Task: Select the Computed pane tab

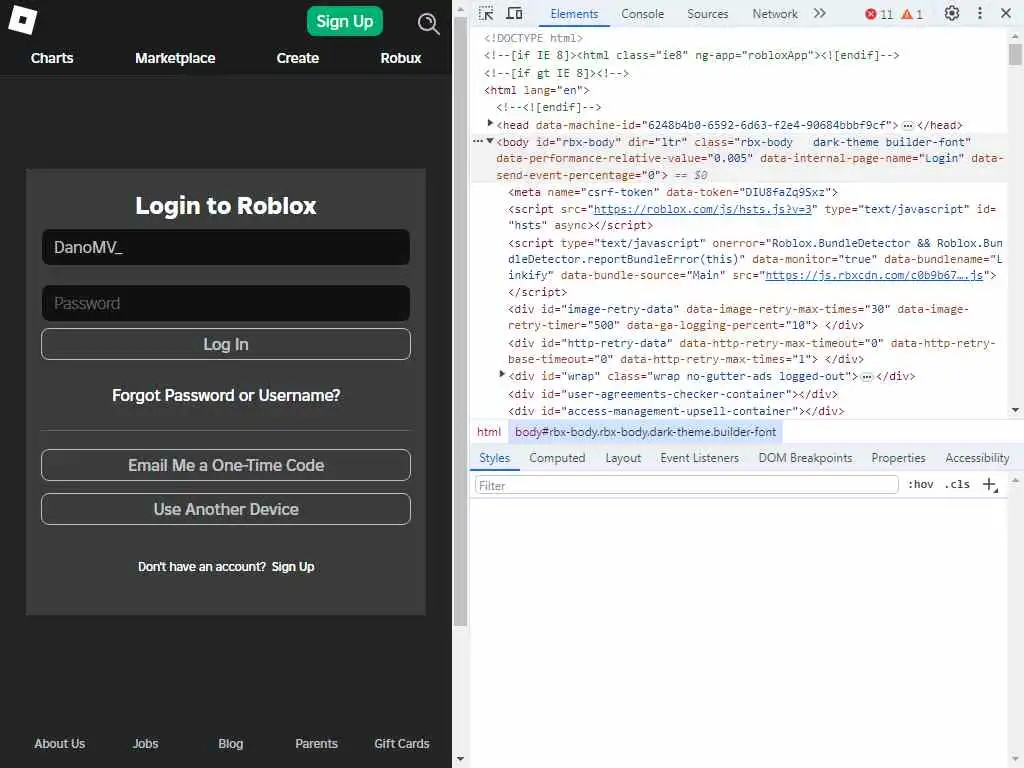Action: (x=557, y=458)
